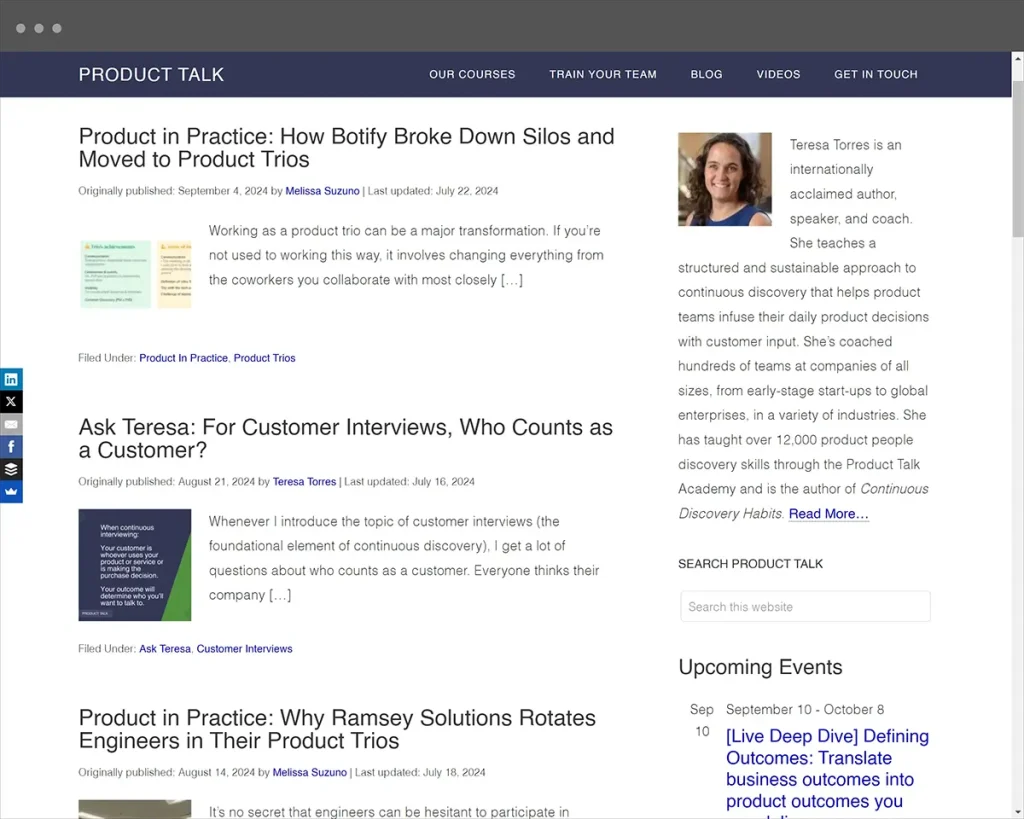This screenshot has height=819, width=1024.
Task: Share via the email envelope icon
Action: click(x=11, y=424)
